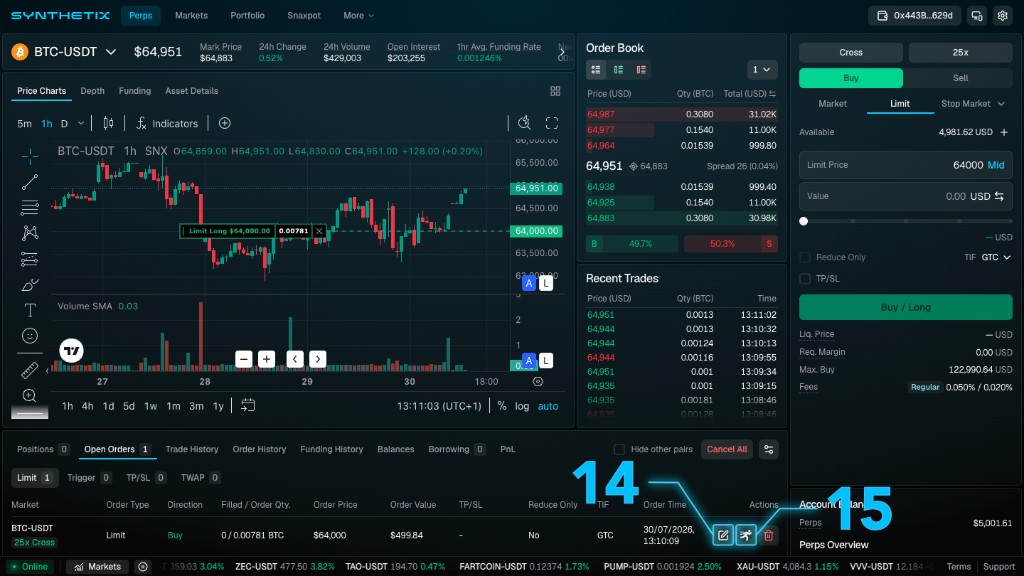Viewport: 1024px width, 576px height.
Task: Cancel the Limit Long order label on chart
Action: (x=319, y=231)
